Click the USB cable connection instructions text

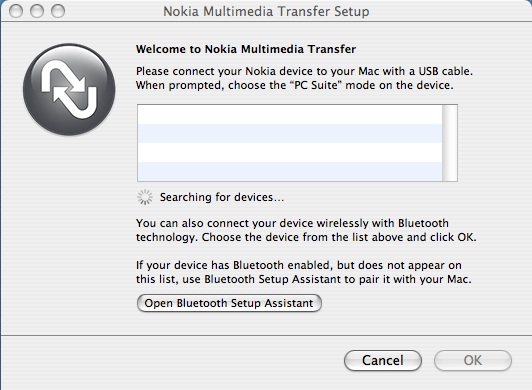pos(304,78)
